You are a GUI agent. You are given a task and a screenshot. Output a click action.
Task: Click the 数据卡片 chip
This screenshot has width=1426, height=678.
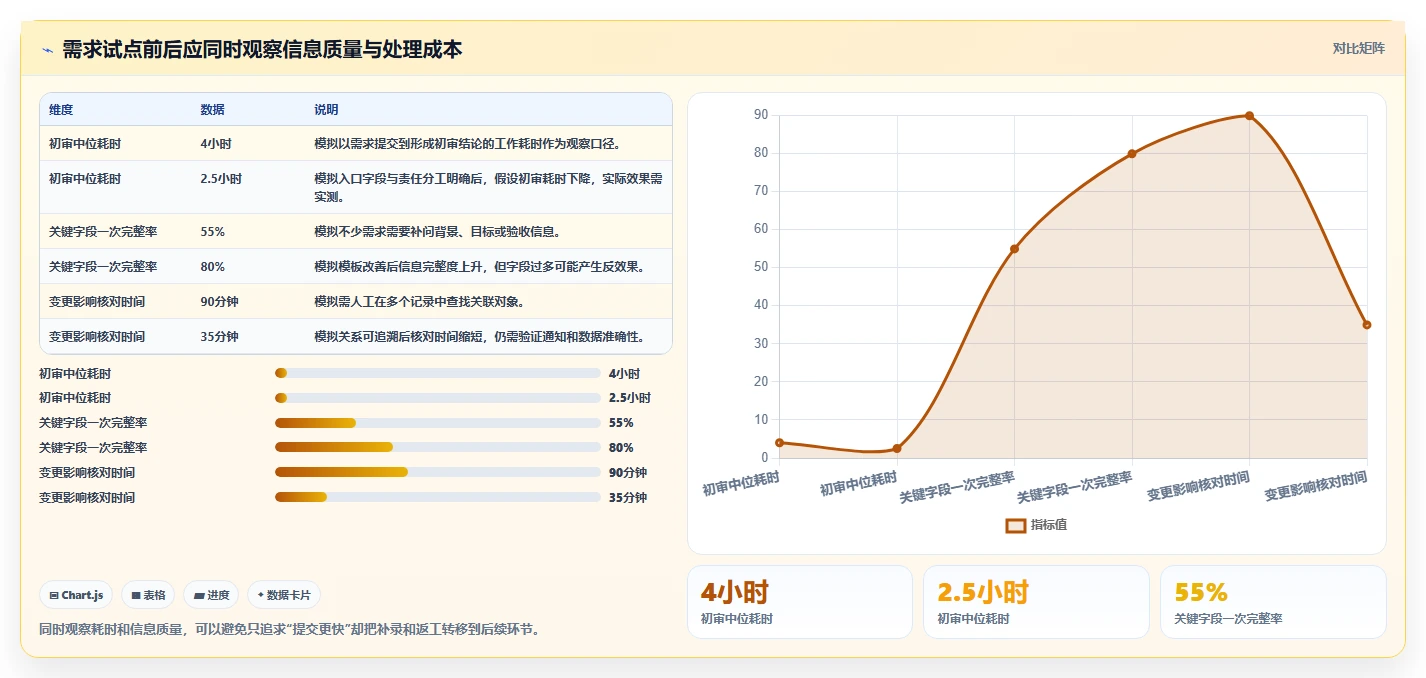[284, 595]
